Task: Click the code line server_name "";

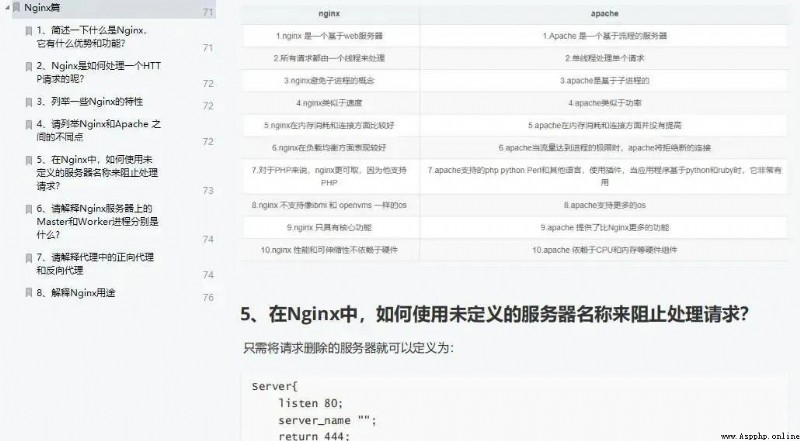Action: [x=327, y=420]
